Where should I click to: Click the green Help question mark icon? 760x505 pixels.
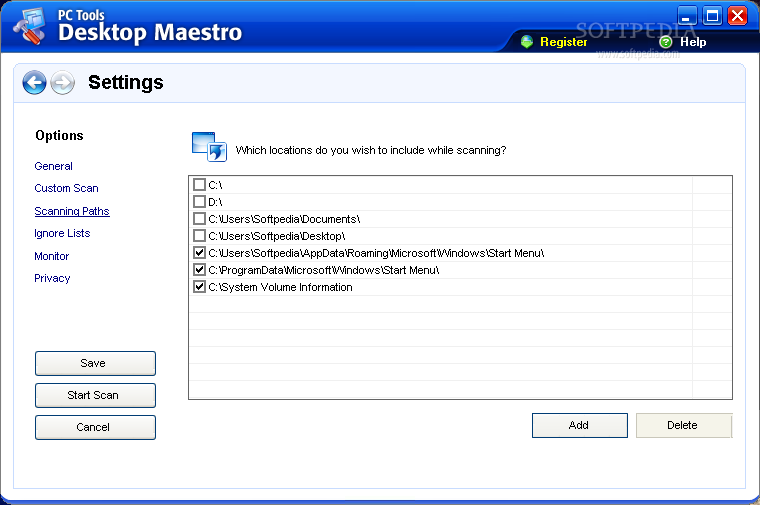click(666, 42)
